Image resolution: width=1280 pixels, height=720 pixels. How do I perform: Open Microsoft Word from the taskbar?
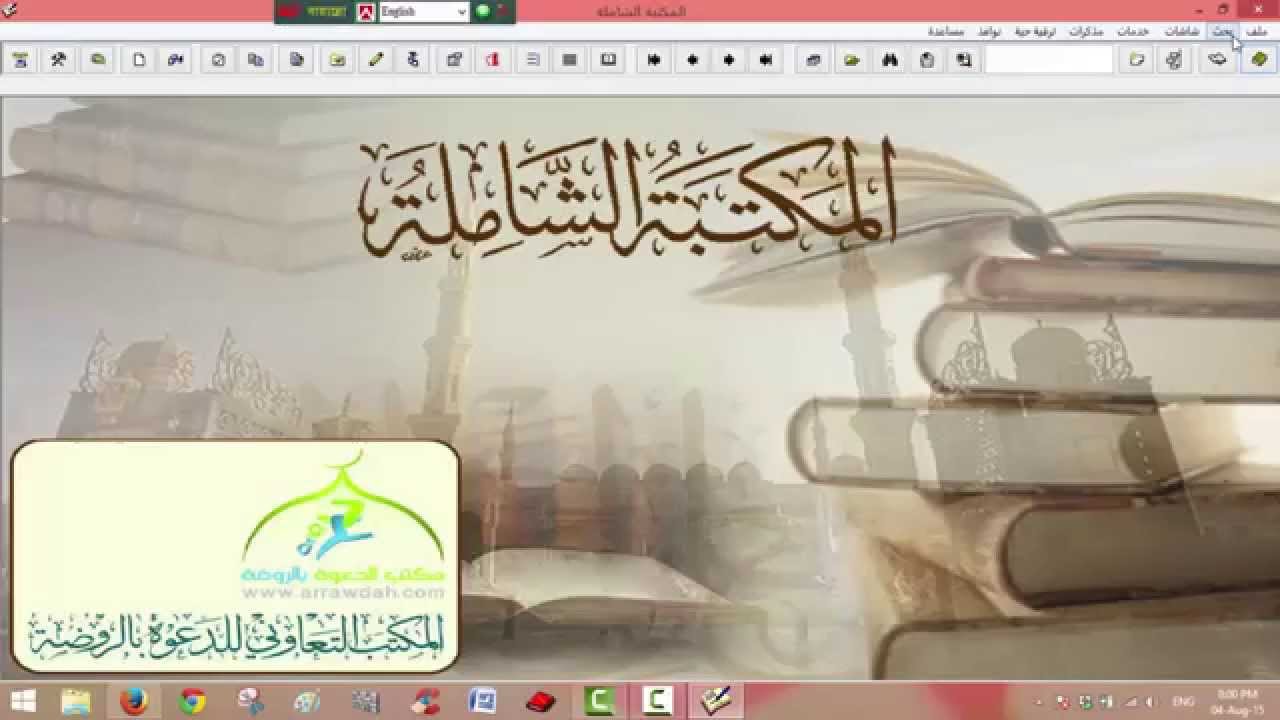point(483,702)
